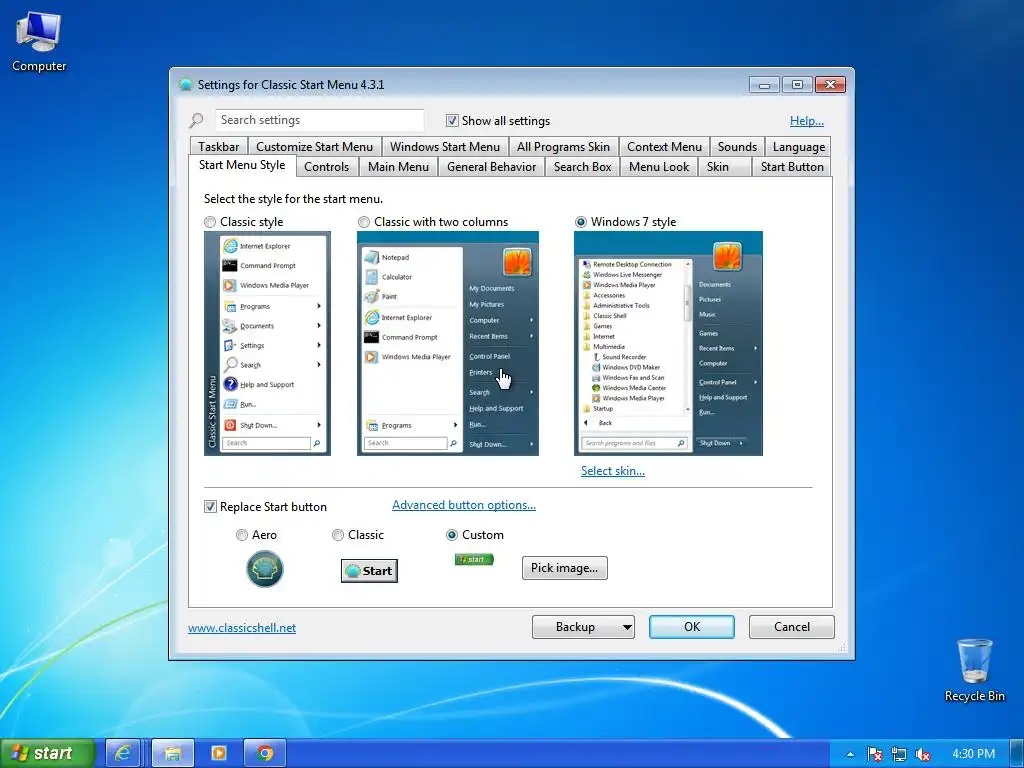Switch to the Controls tab
The image size is (1024, 768).
pos(327,167)
